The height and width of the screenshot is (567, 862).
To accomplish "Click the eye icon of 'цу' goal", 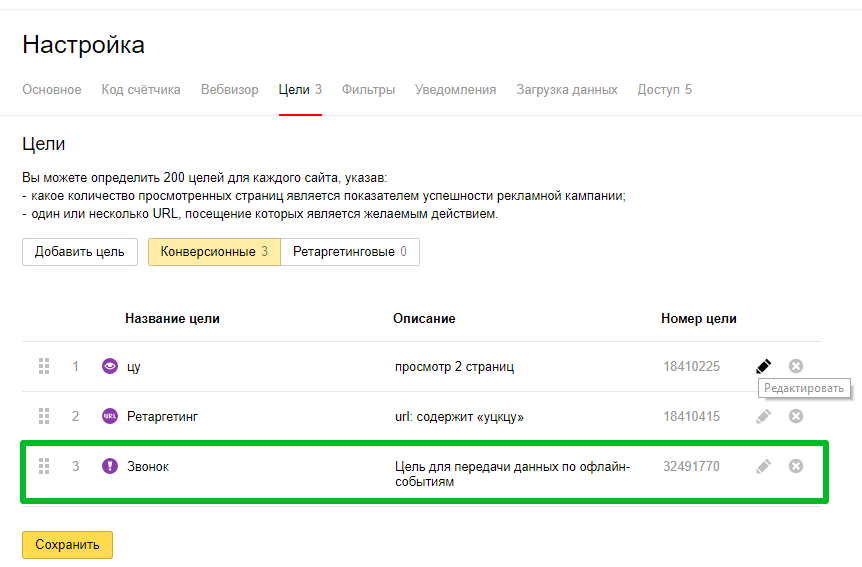I will [110, 366].
